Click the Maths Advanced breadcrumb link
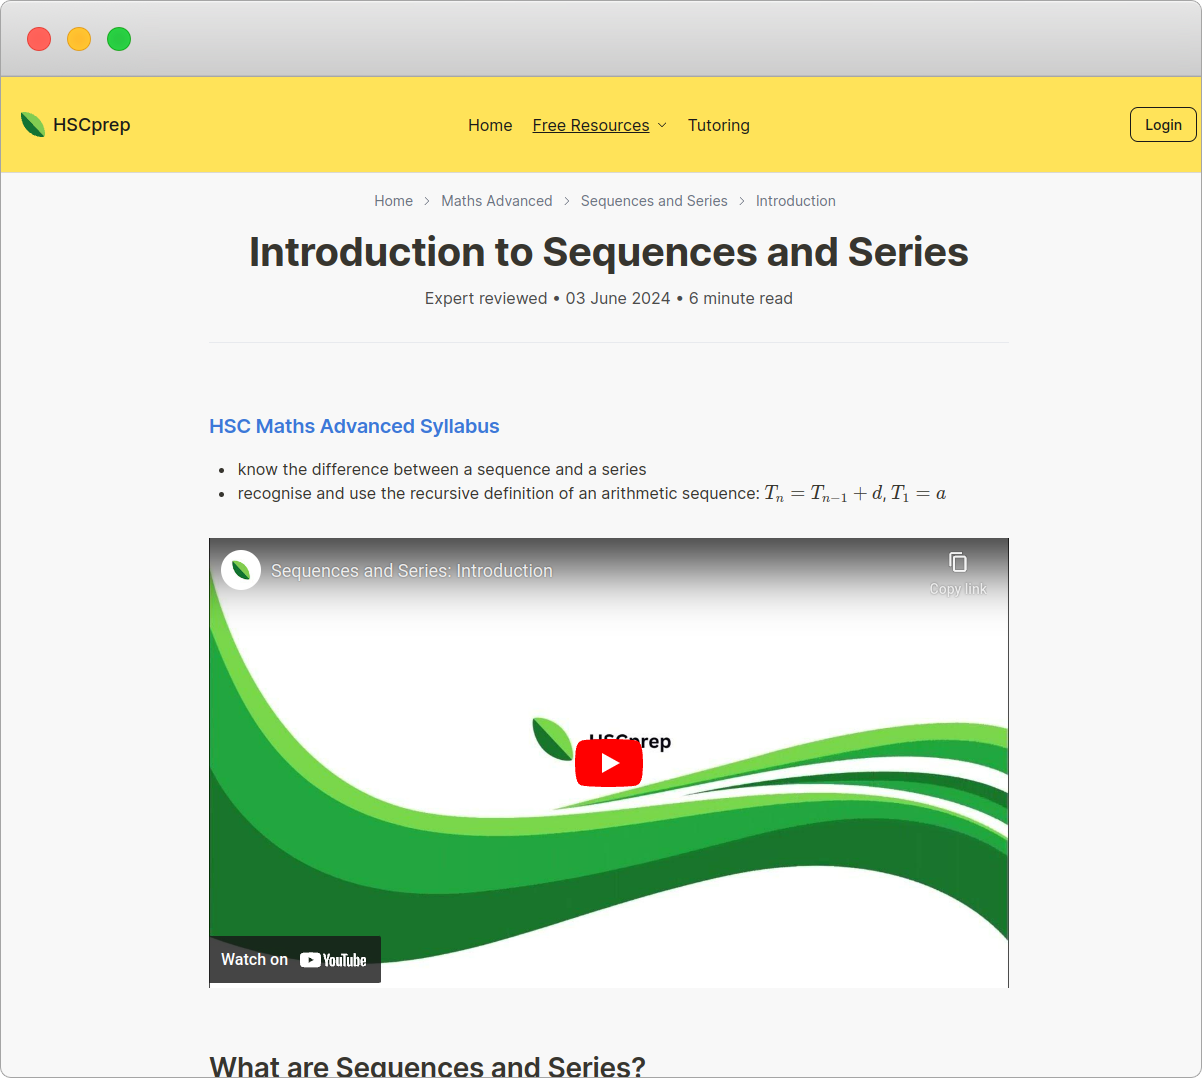 pyautogui.click(x=497, y=201)
